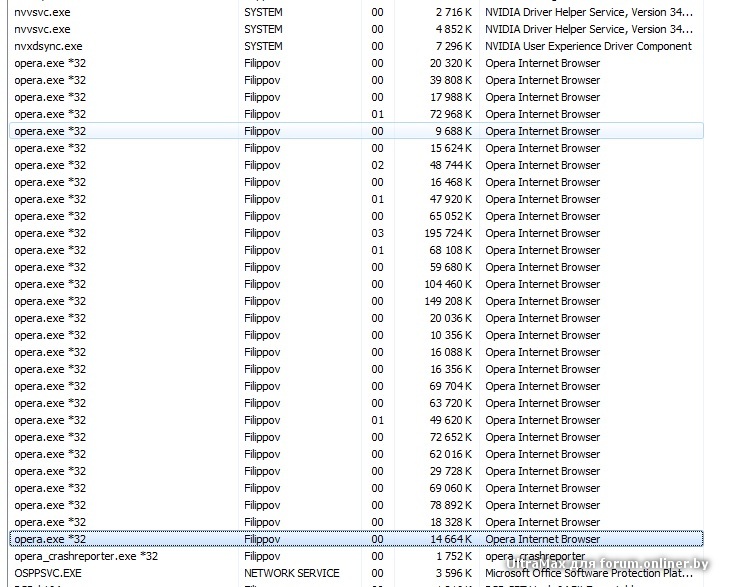
Task: Select nvvsvc.exe row using 4 852 K
Action: coord(356,29)
